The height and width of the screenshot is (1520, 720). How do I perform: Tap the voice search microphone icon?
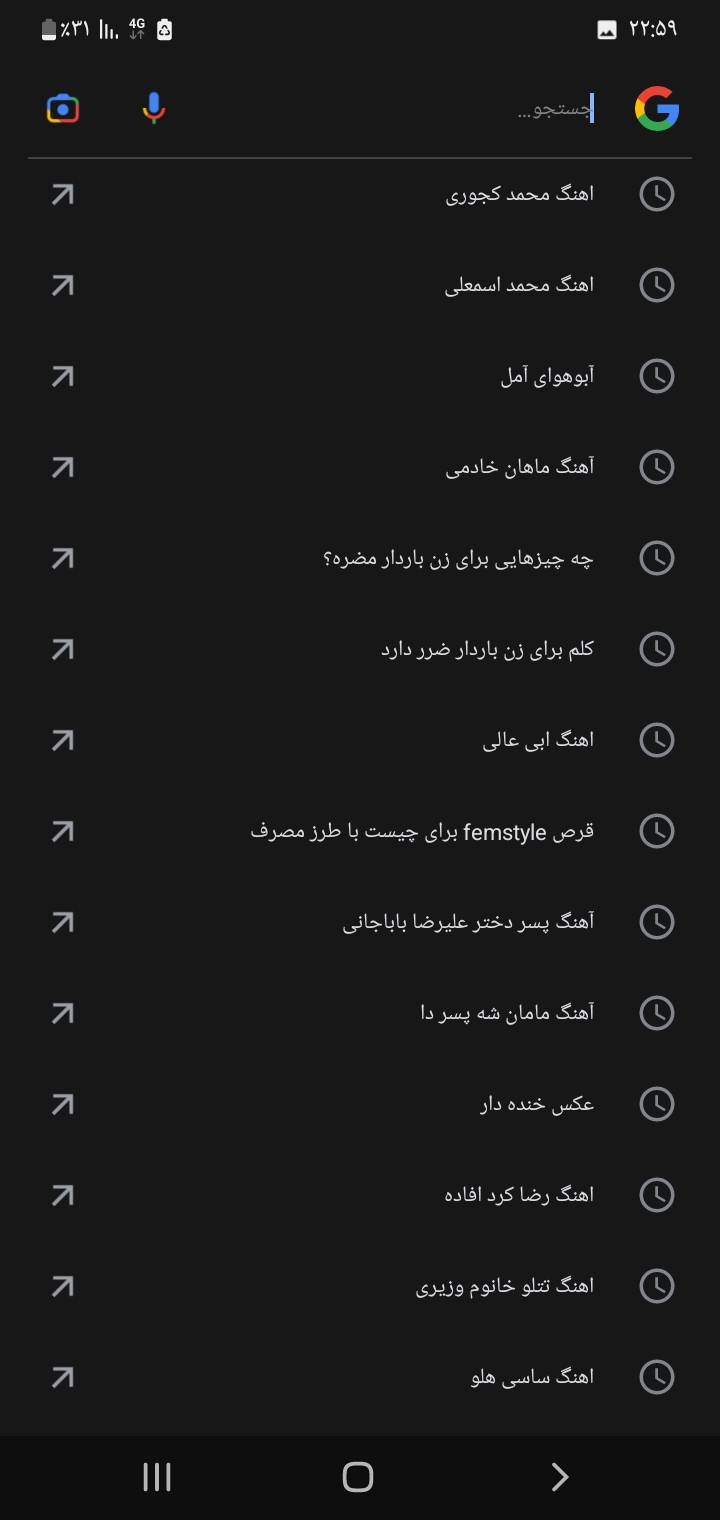[153, 108]
